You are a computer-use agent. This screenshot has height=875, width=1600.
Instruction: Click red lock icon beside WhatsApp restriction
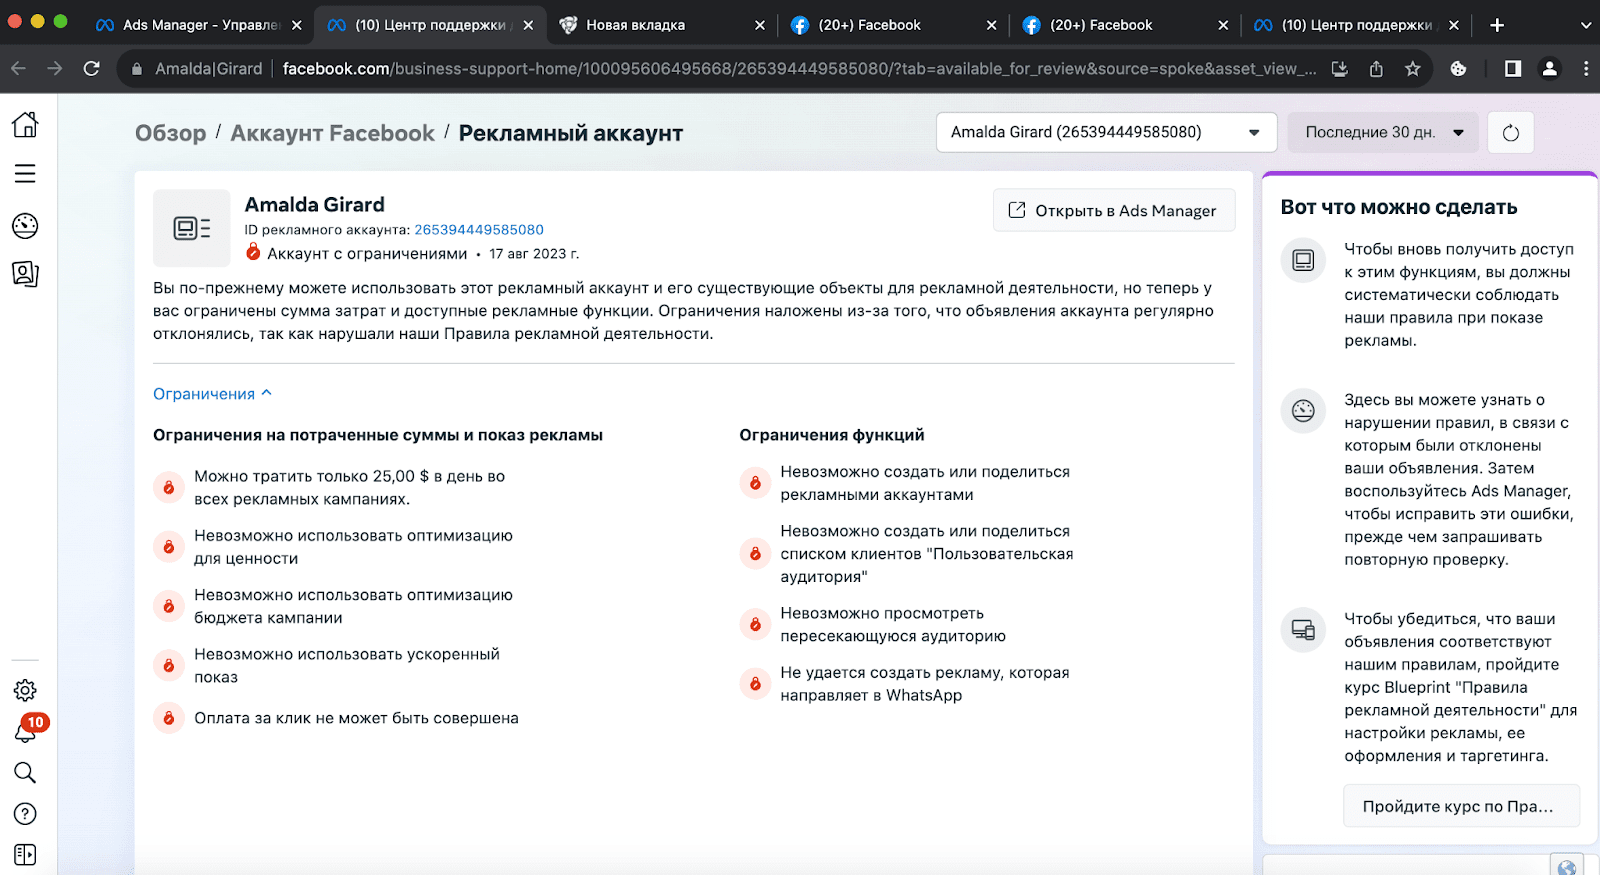click(x=755, y=684)
